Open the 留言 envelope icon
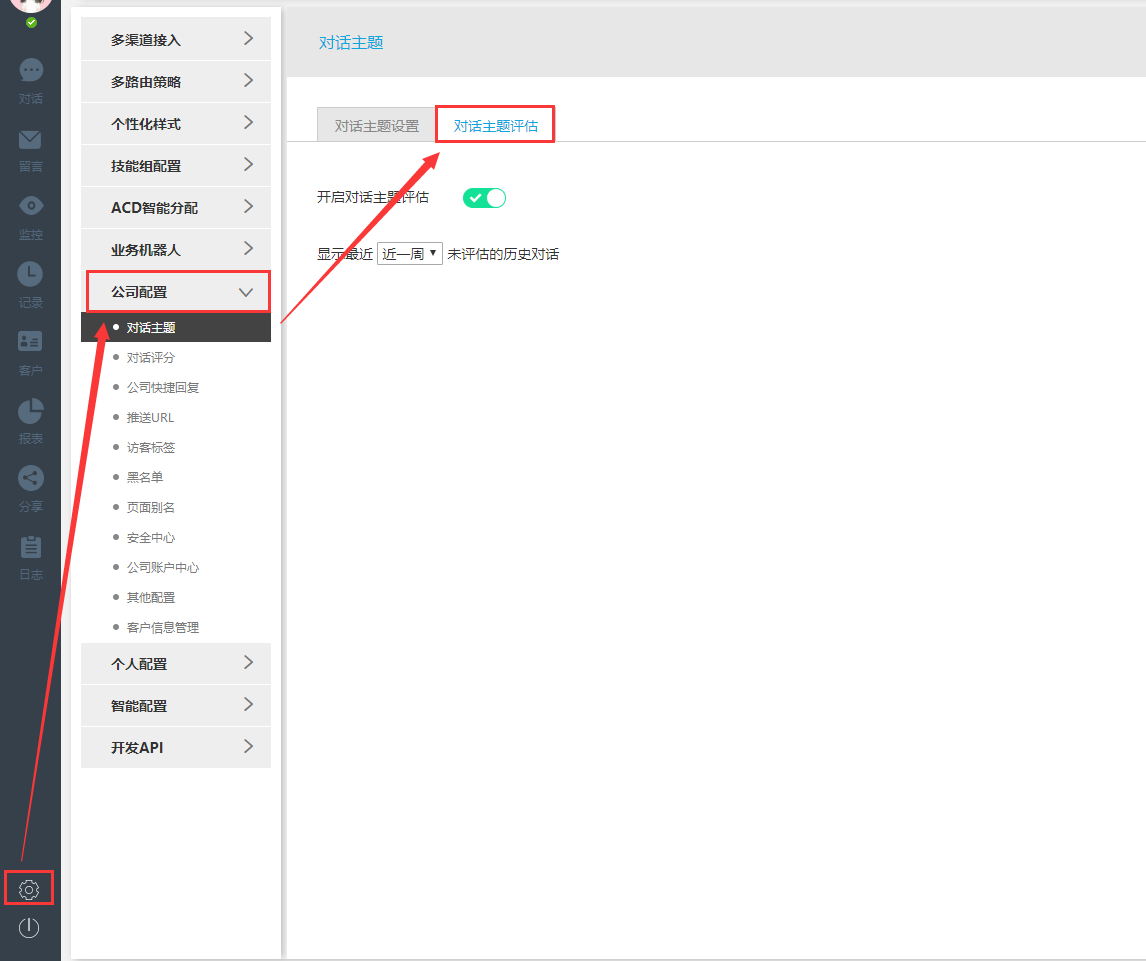 [30, 139]
